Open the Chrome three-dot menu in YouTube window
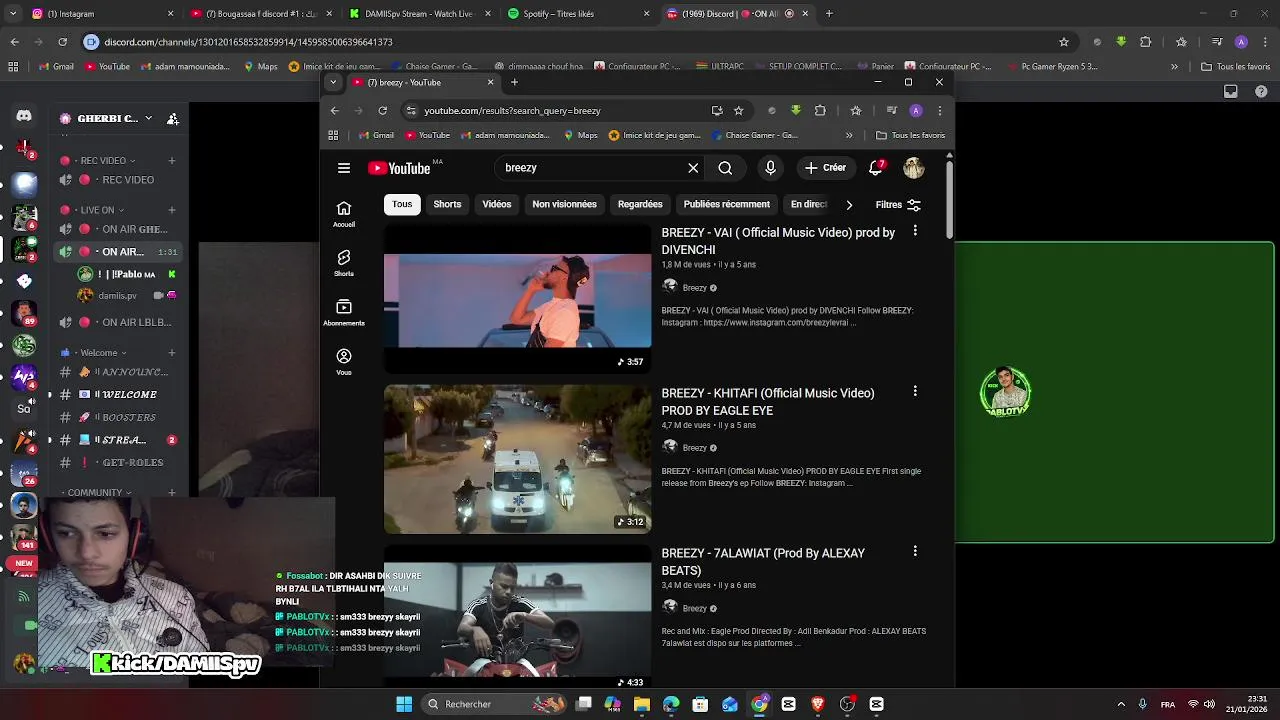The width and height of the screenshot is (1280, 720). (939, 111)
